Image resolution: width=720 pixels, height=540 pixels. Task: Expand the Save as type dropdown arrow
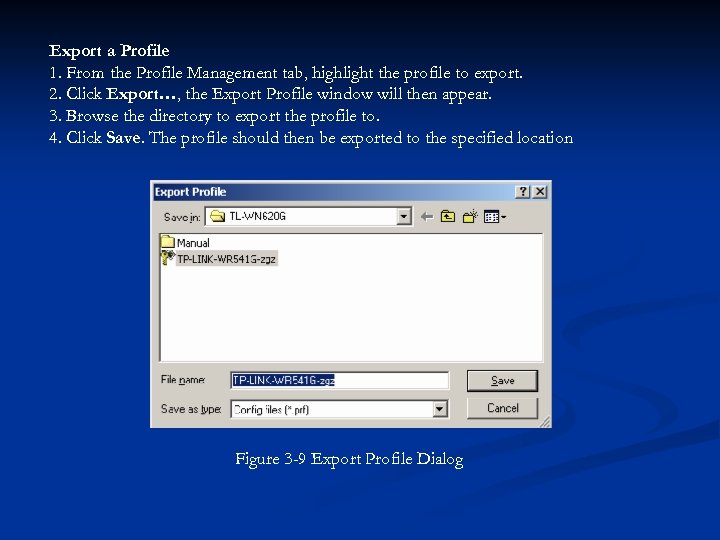pyautogui.click(x=439, y=409)
